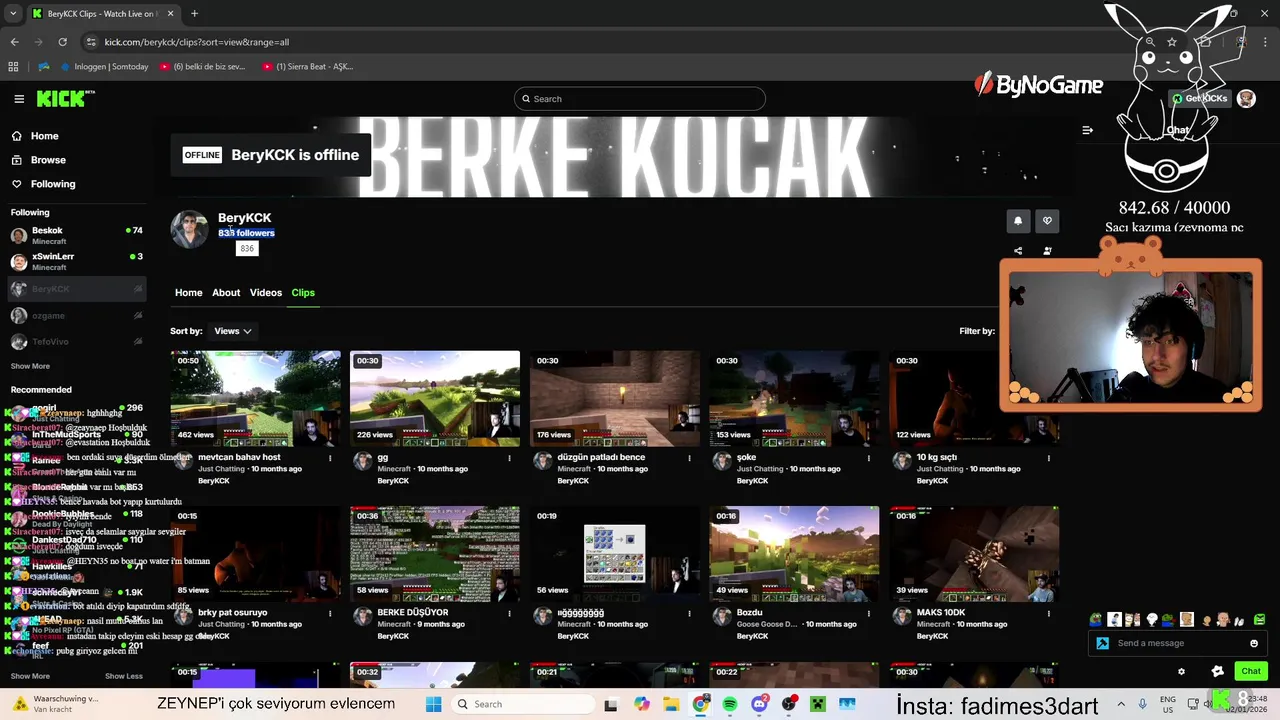Switch to the Home channel tab
Viewport: 1280px width, 720px height.
[x=188, y=293]
